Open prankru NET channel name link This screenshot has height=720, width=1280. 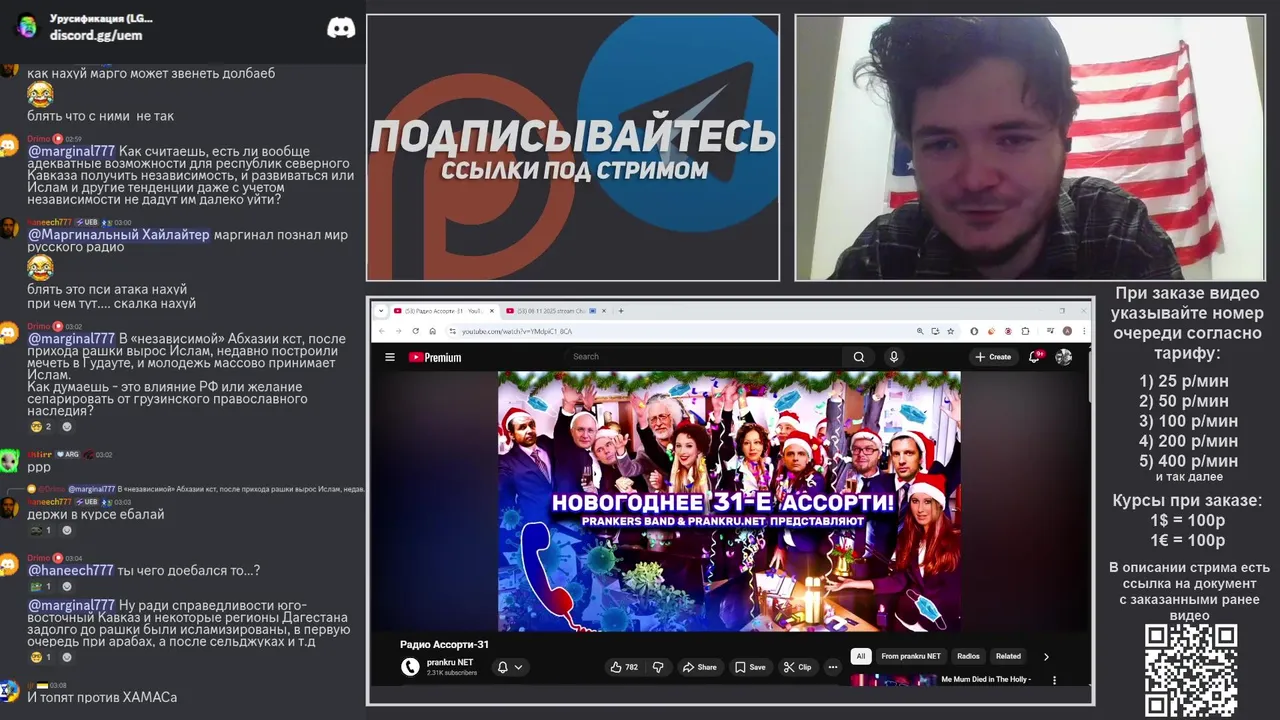pyautogui.click(x=450, y=662)
